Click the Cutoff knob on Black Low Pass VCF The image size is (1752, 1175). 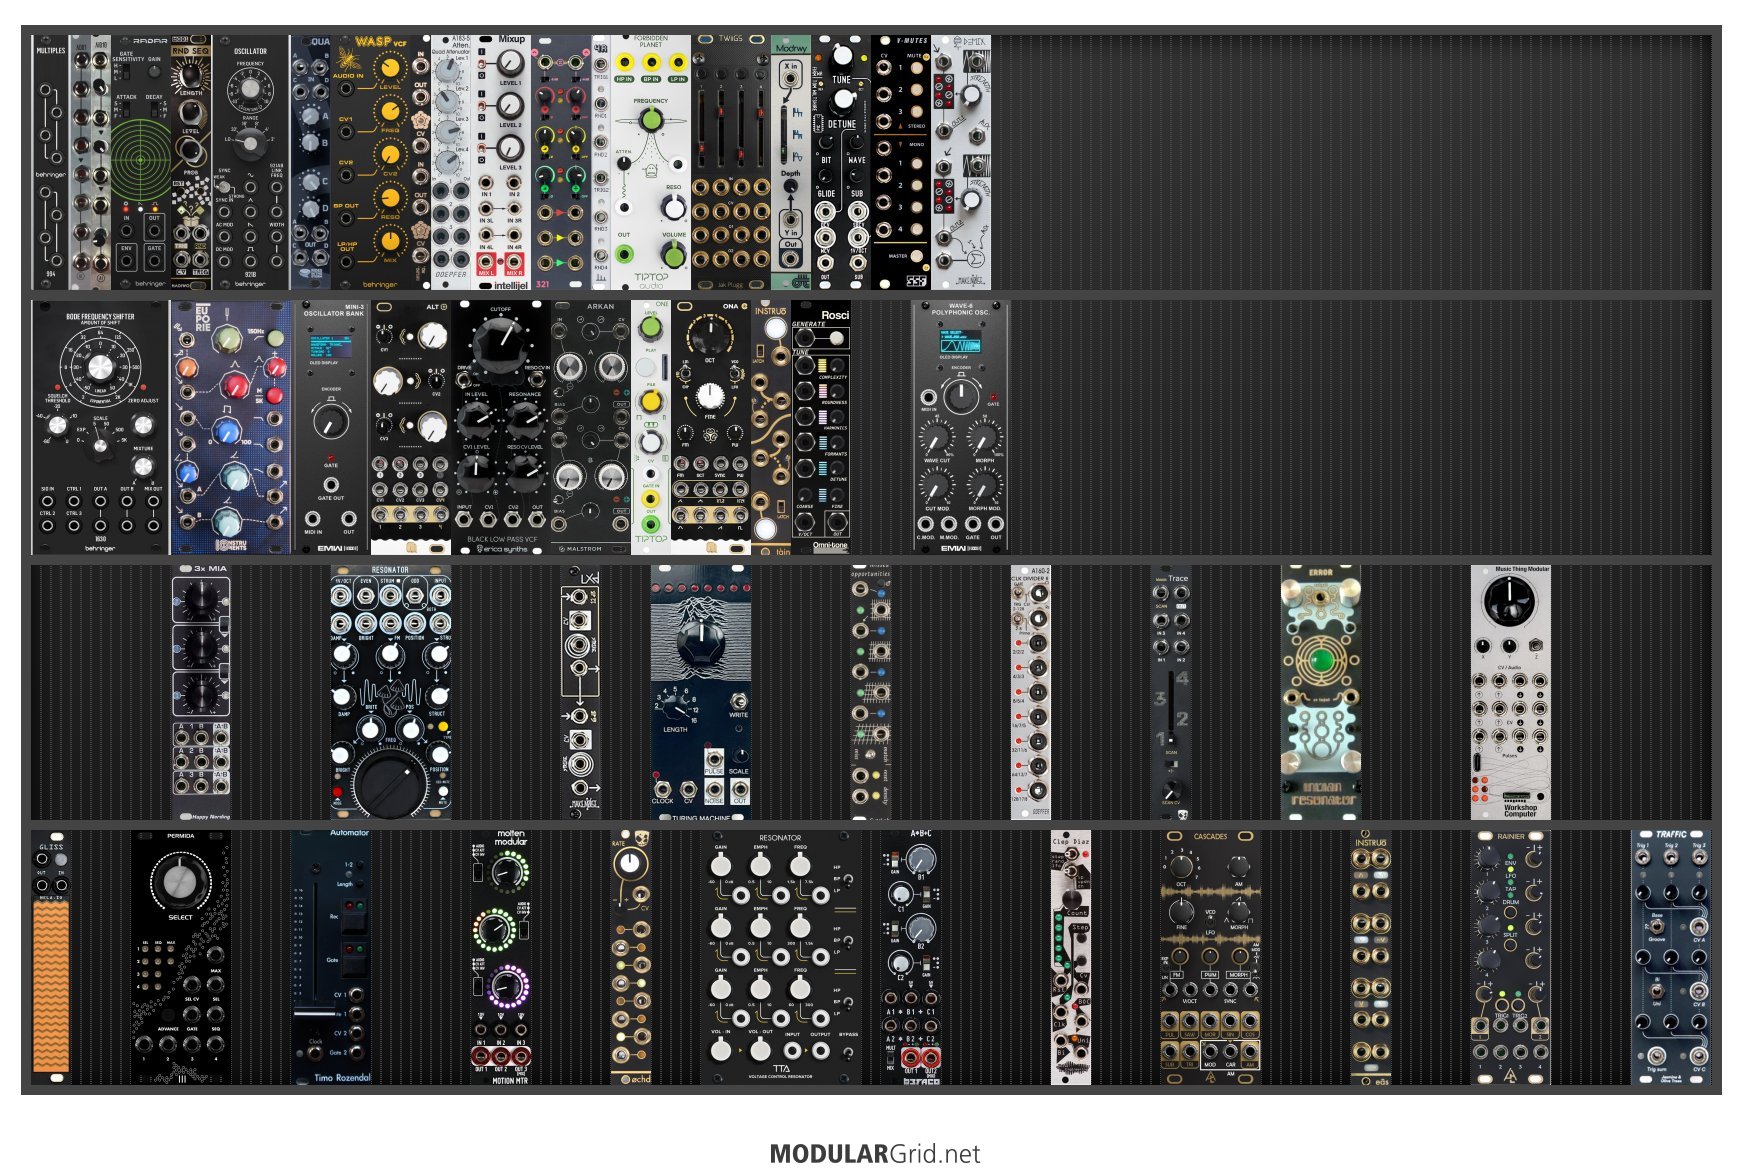click(x=500, y=343)
